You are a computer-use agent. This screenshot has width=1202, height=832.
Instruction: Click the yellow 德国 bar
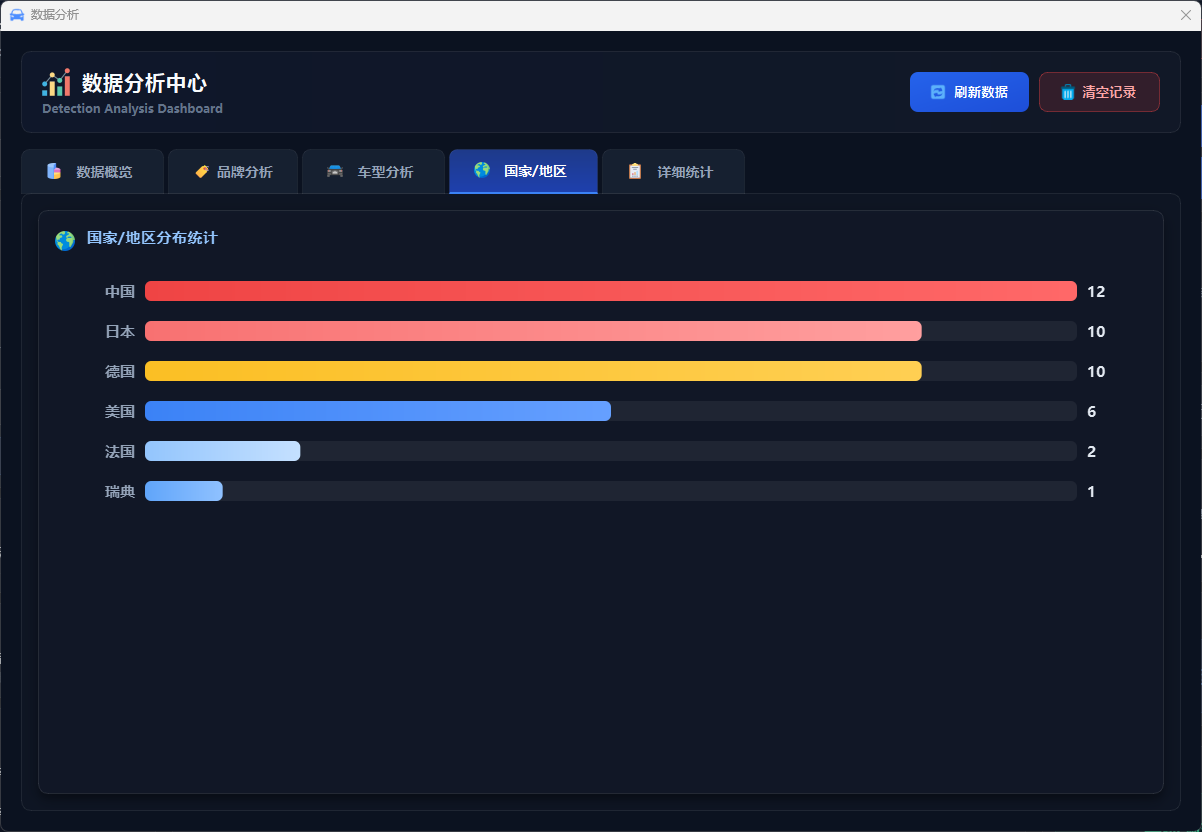[x=533, y=371]
